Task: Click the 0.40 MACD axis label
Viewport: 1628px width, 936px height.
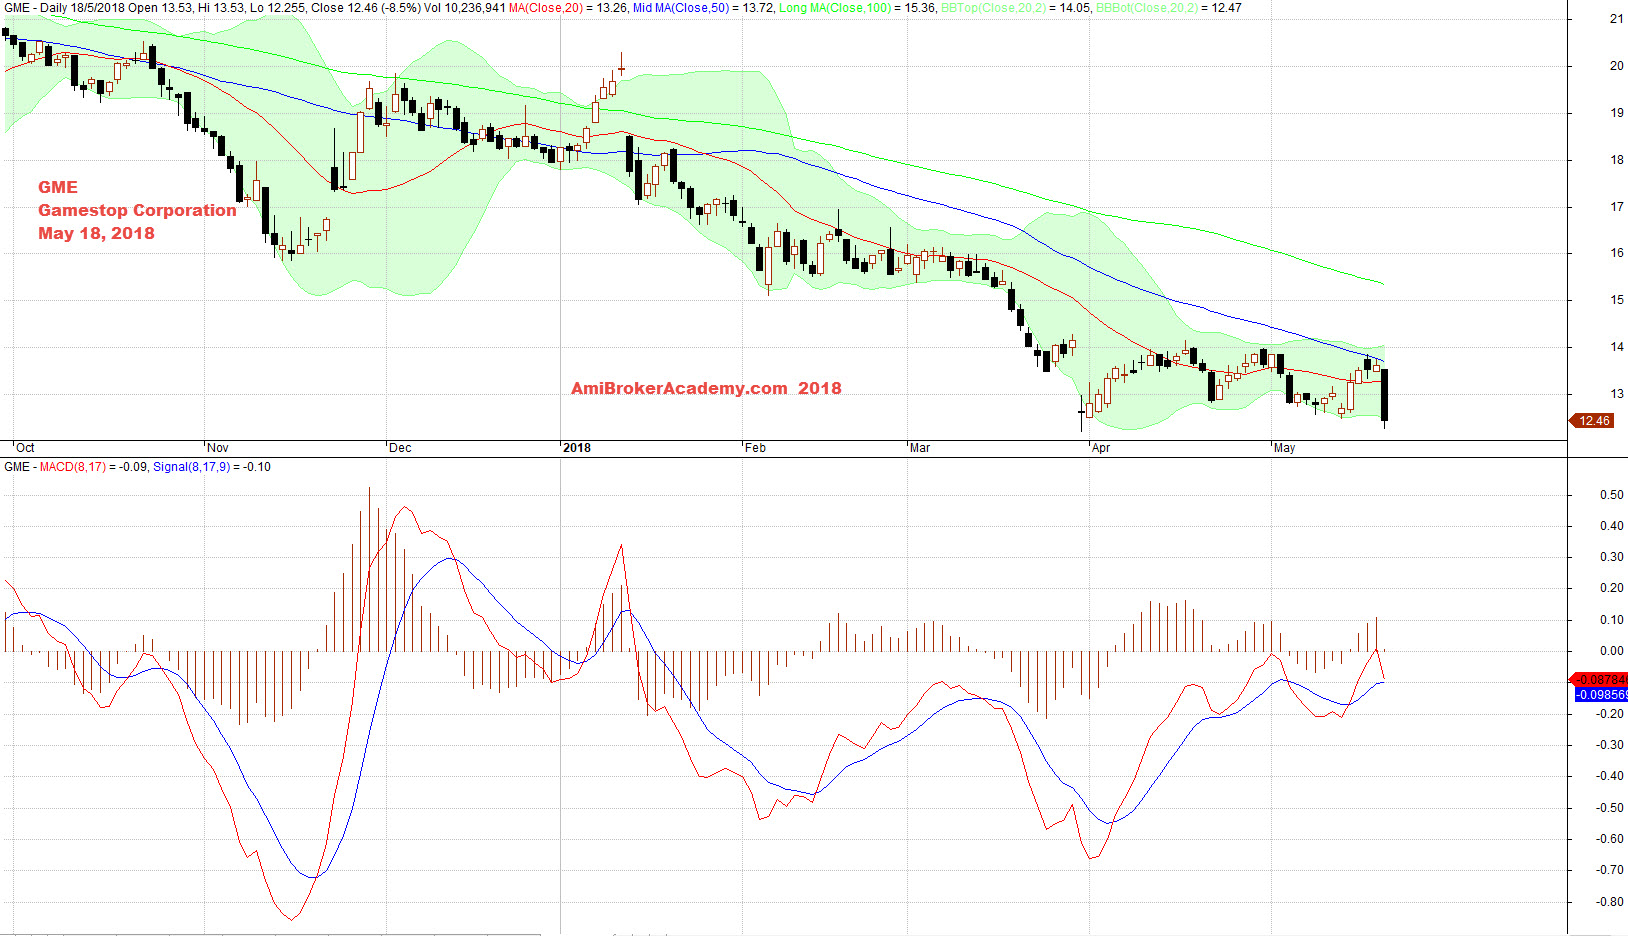Action: click(x=1611, y=526)
